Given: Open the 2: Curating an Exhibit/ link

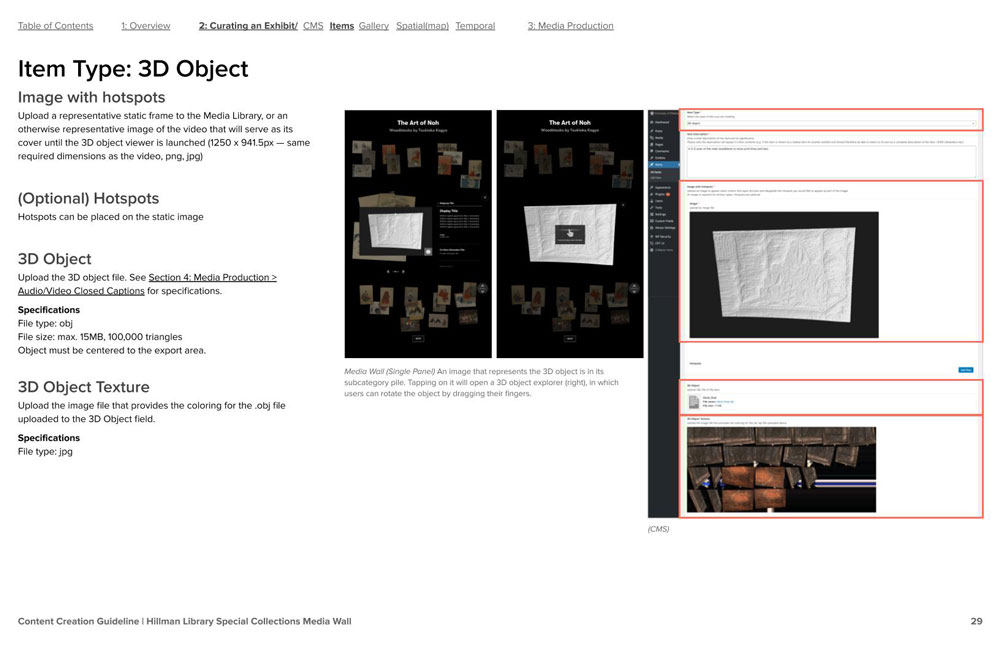Looking at the screenshot, I should (248, 26).
